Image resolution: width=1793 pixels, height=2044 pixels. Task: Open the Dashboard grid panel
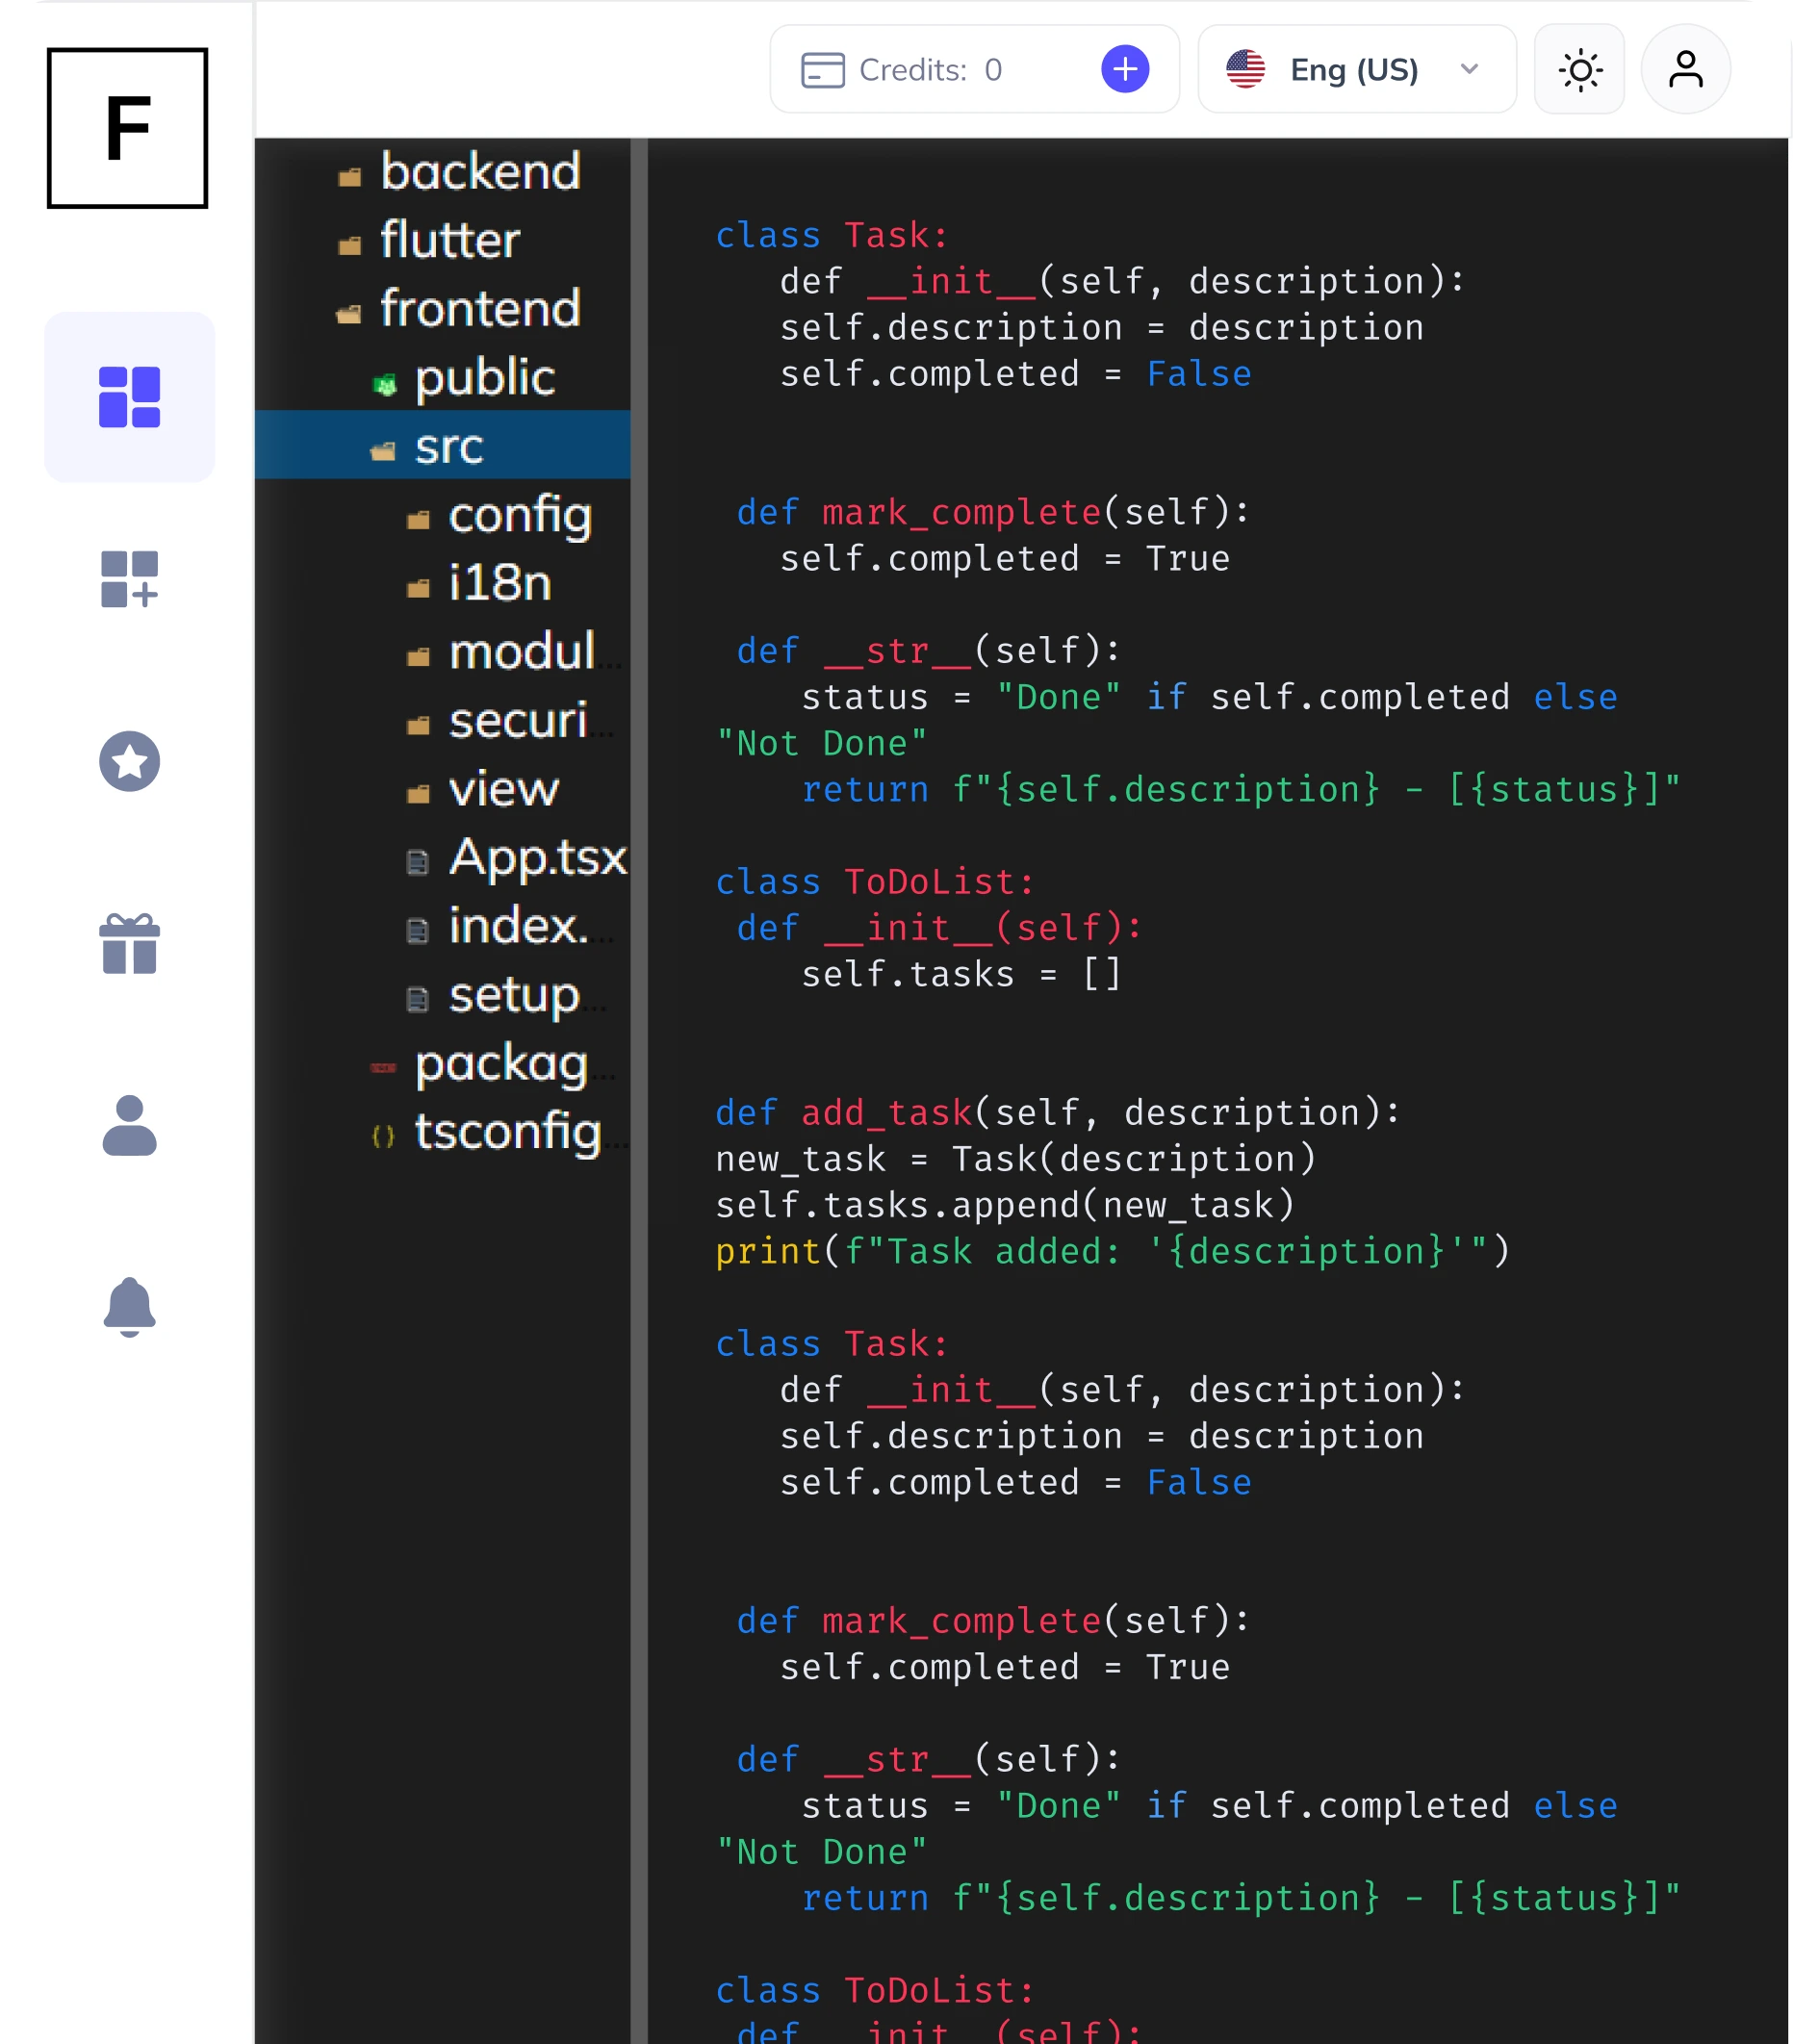coord(128,397)
